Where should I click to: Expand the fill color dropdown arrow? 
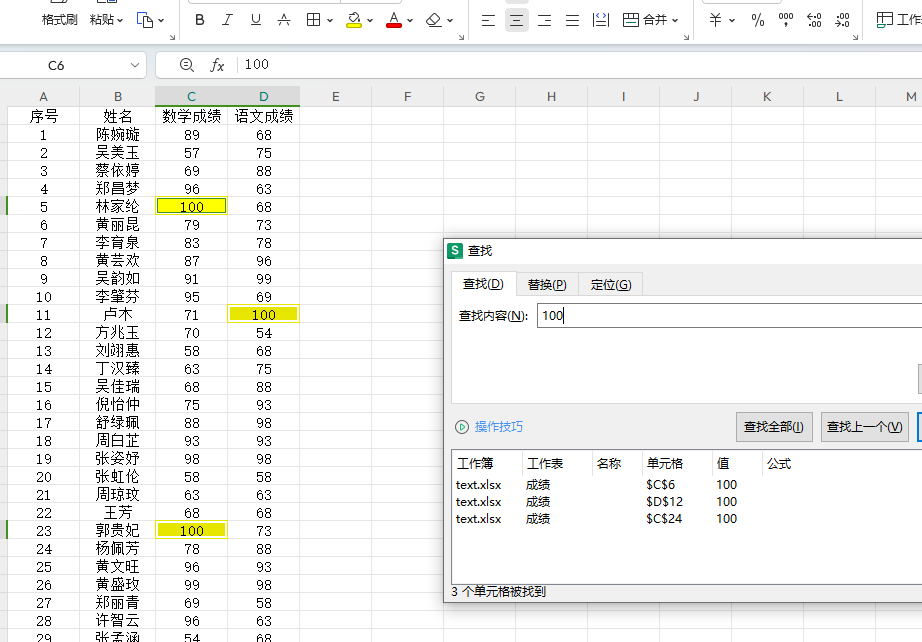coord(370,21)
